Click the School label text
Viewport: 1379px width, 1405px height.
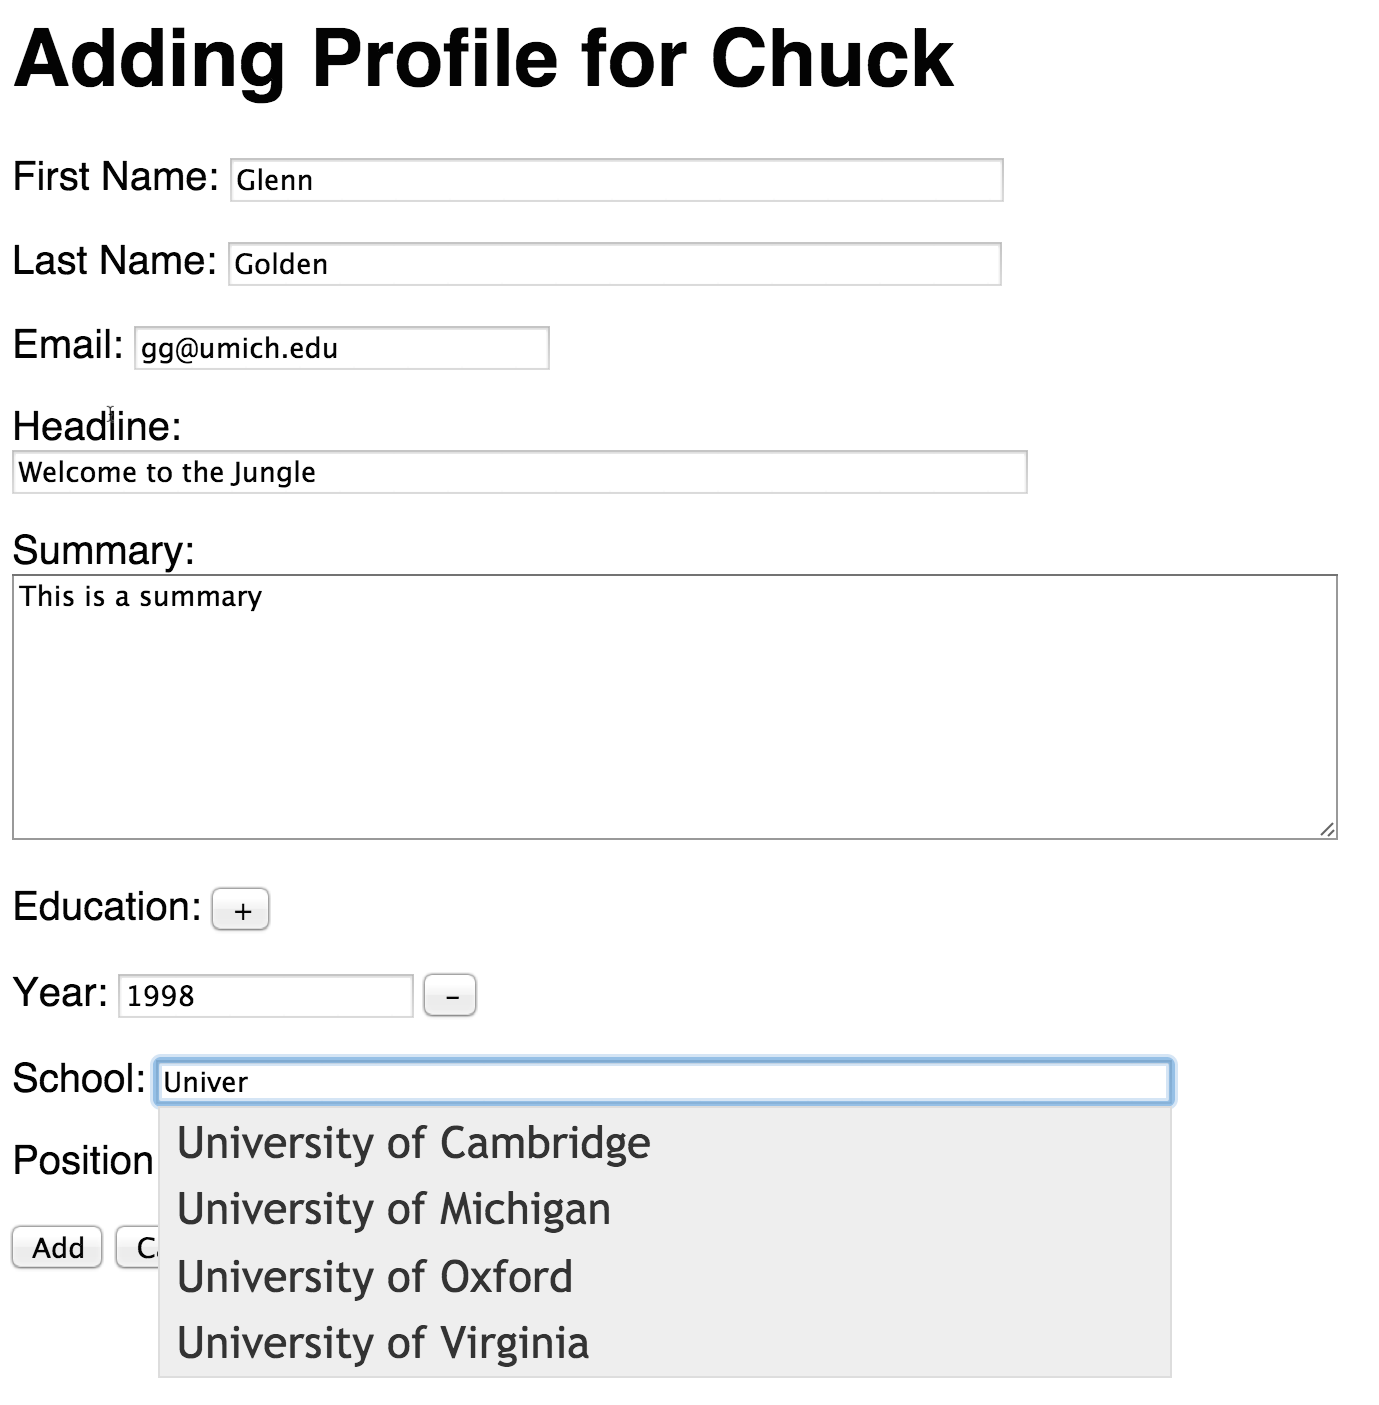(79, 1079)
